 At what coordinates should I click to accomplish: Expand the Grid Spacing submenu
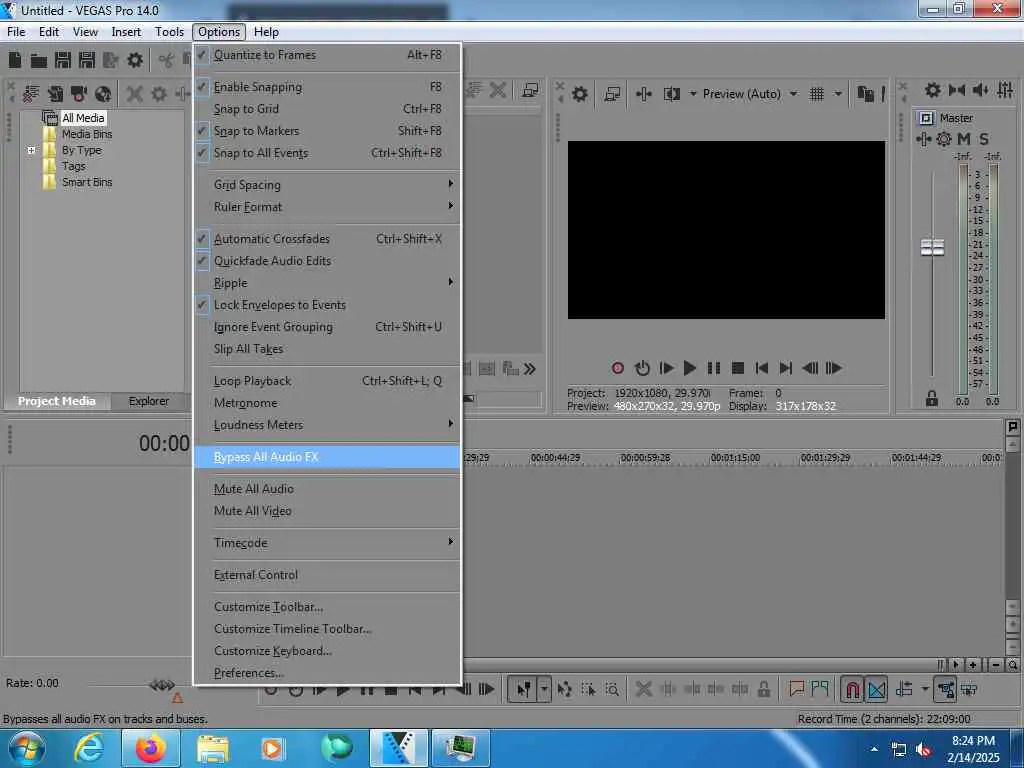(x=327, y=185)
